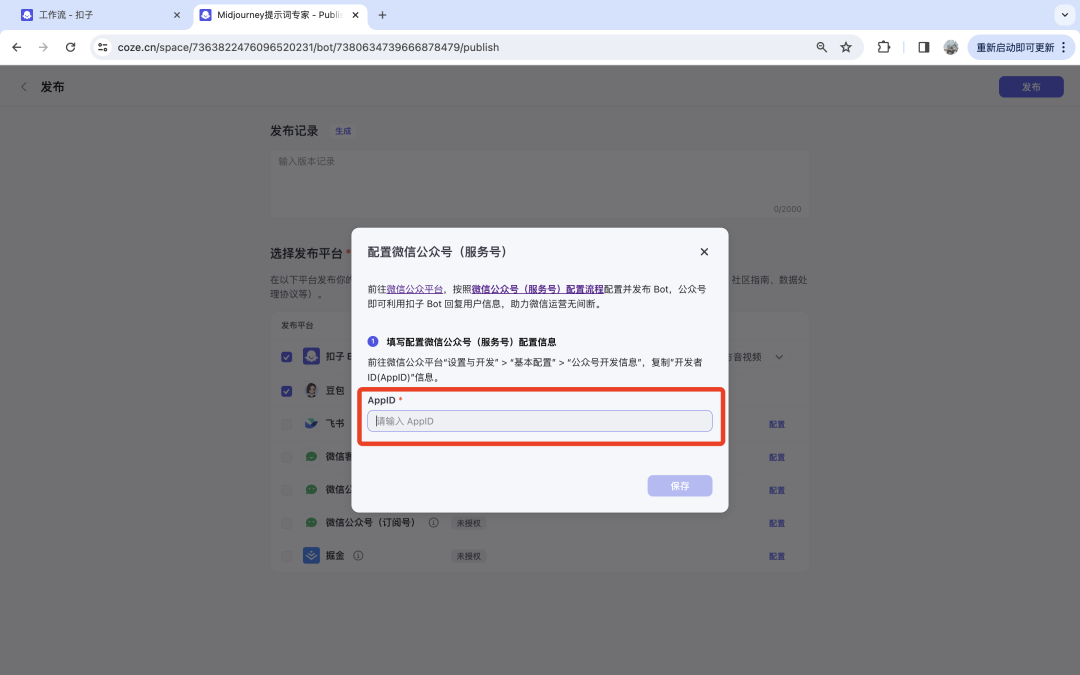Click the 豆包 avatar icon
This screenshot has height=675, width=1080.
[311, 391]
